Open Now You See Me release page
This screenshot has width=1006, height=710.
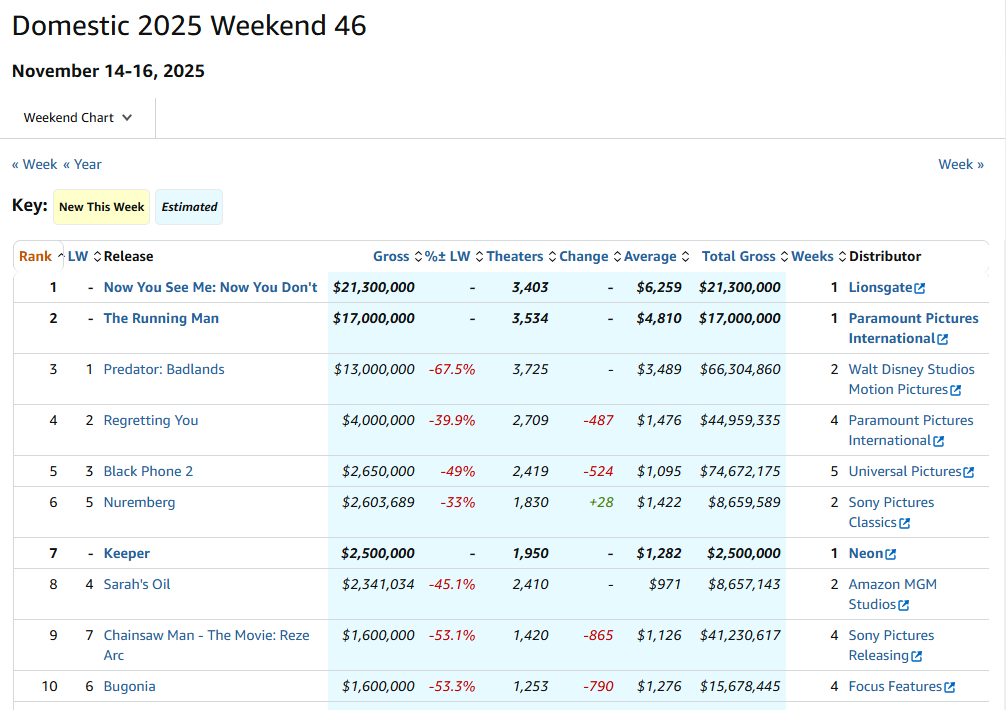coord(210,287)
